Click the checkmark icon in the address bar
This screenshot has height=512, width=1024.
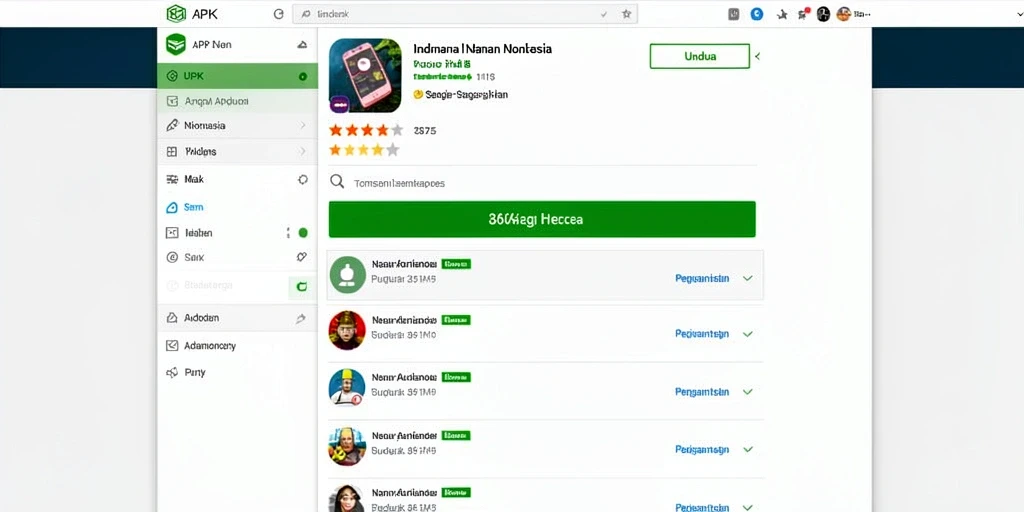(604, 14)
